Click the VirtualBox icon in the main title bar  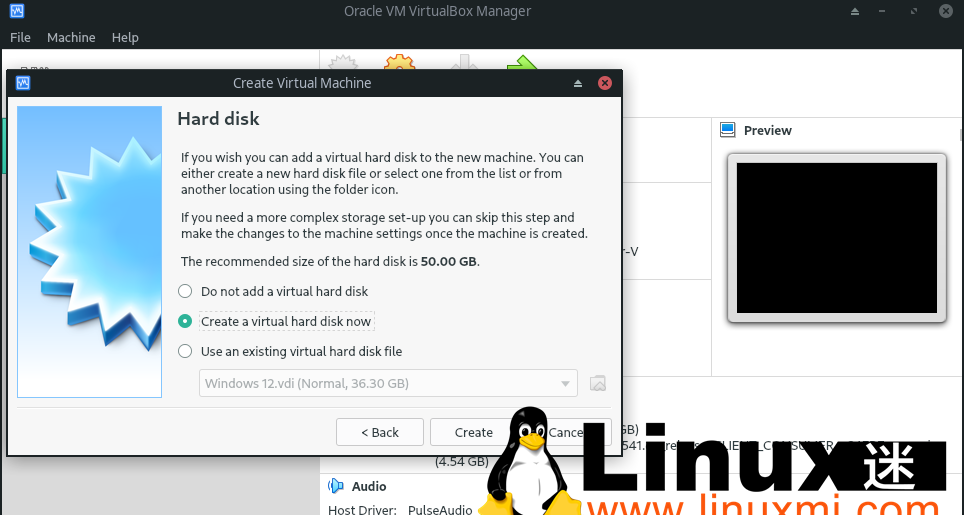[x=17, y=11]
